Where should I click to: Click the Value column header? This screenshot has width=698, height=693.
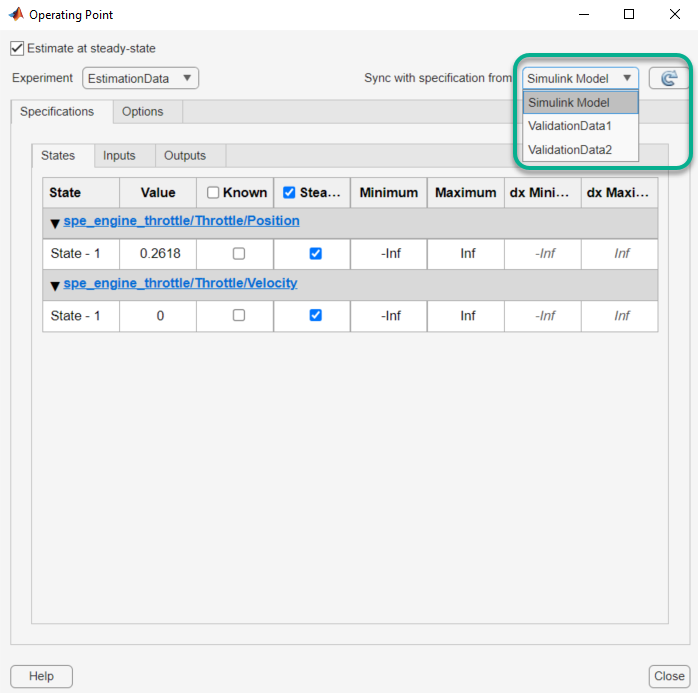tap(158, 193)
